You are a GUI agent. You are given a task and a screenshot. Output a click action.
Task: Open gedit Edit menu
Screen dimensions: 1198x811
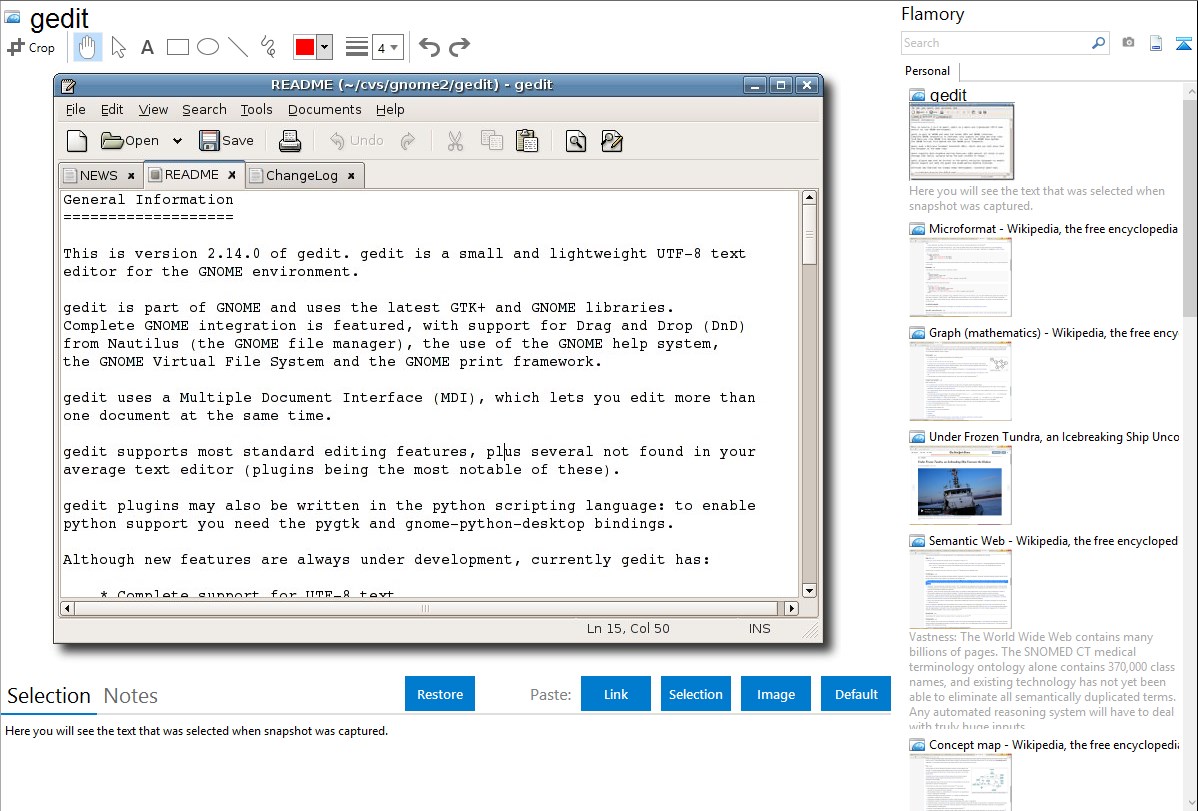(x=112, y=109)
